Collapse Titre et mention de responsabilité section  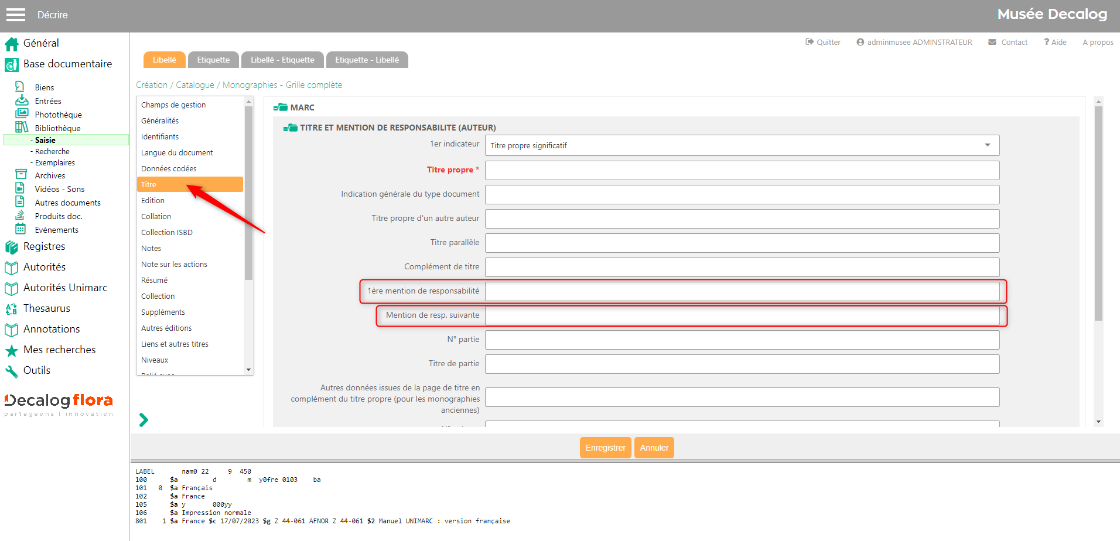[x=290, y=127]
